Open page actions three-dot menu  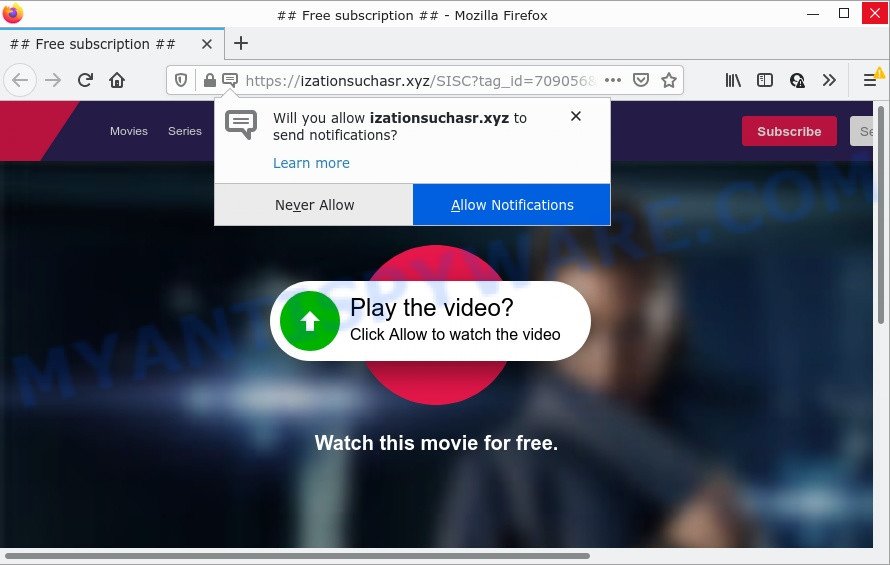click(x=613, y=80)
